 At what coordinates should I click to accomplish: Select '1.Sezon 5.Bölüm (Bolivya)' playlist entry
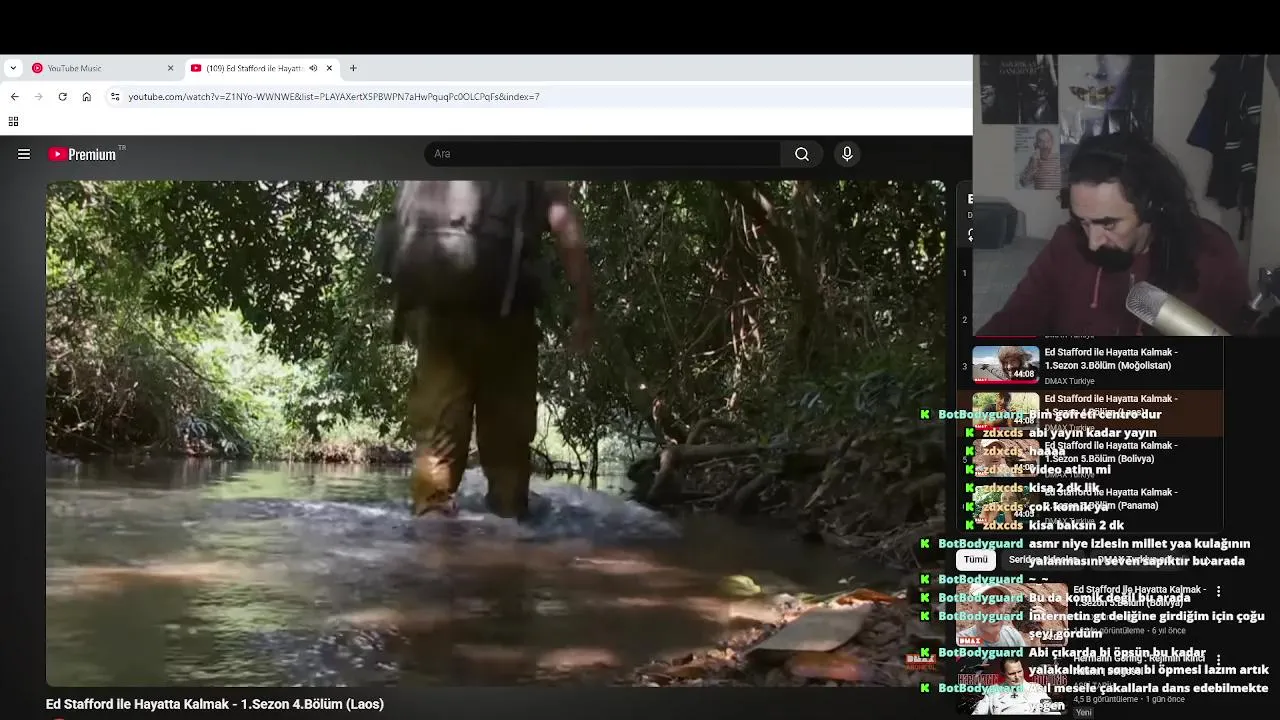click(x=1111, y=452)
